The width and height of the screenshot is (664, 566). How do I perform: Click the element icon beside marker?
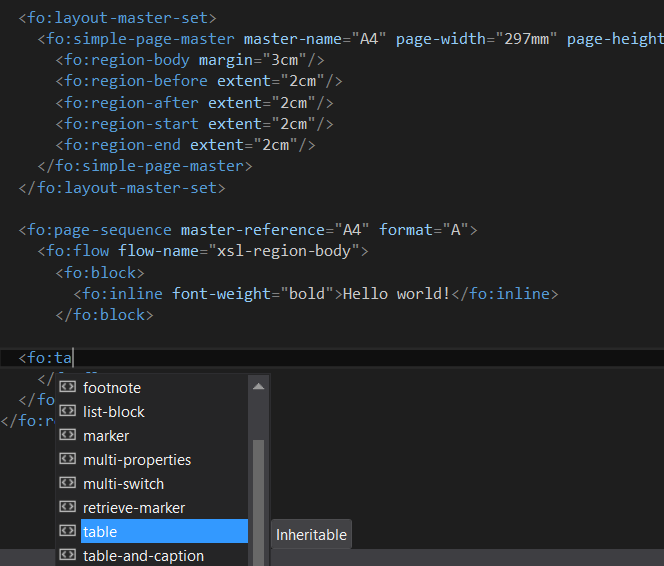coord(68,435)
